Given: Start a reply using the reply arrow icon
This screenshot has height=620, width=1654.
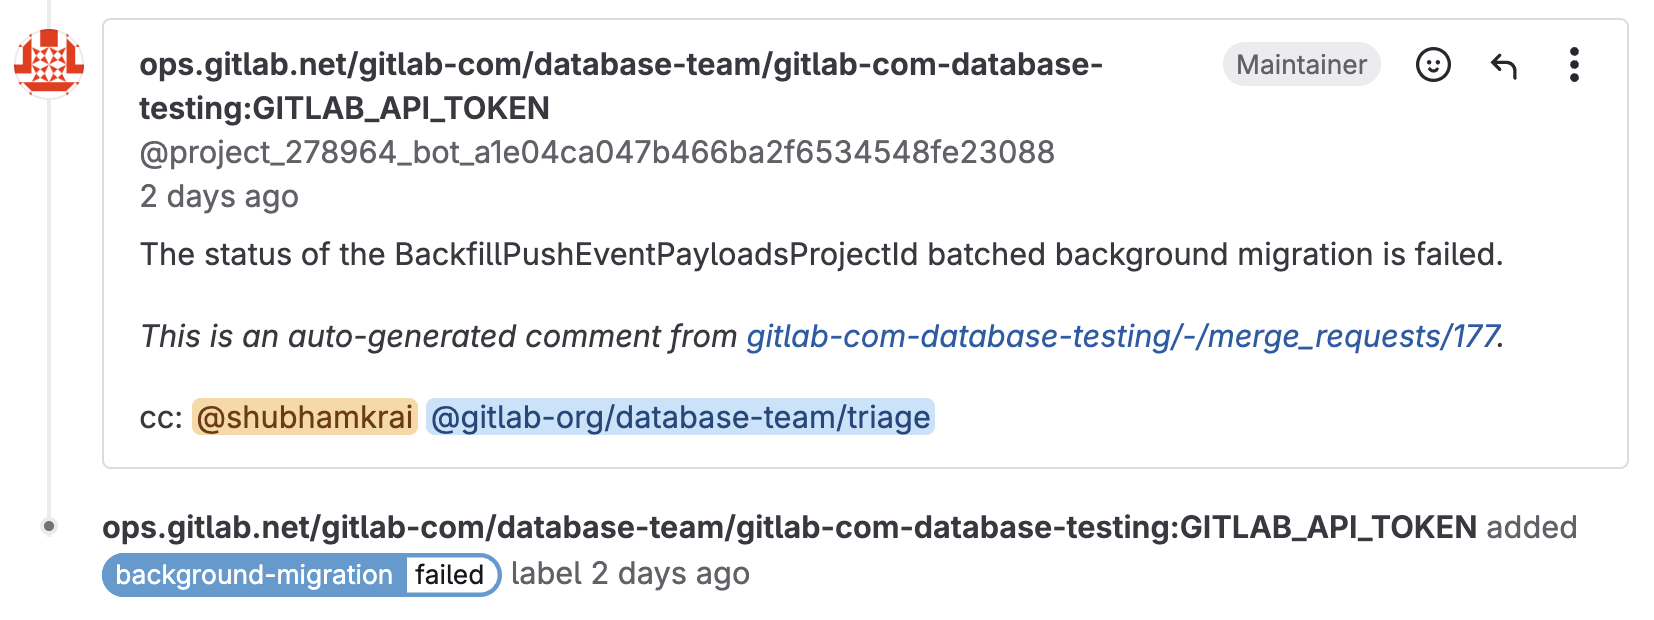Looking at the screenshot, I should (x=1503, y=65).
